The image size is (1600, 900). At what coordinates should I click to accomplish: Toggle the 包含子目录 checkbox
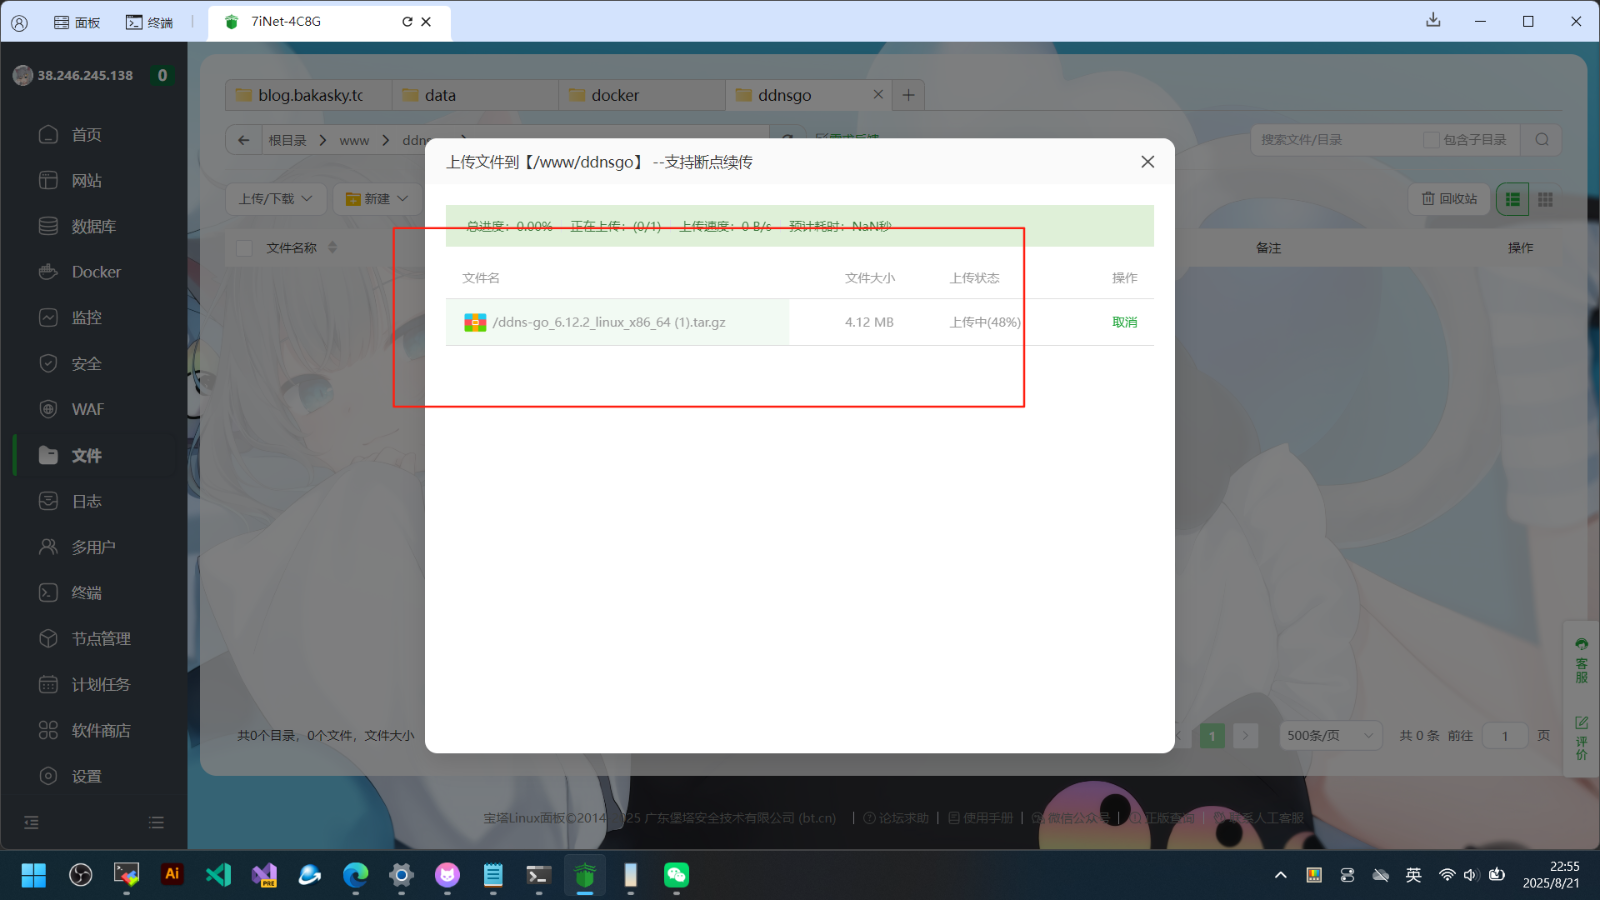tap(1431, 140)
